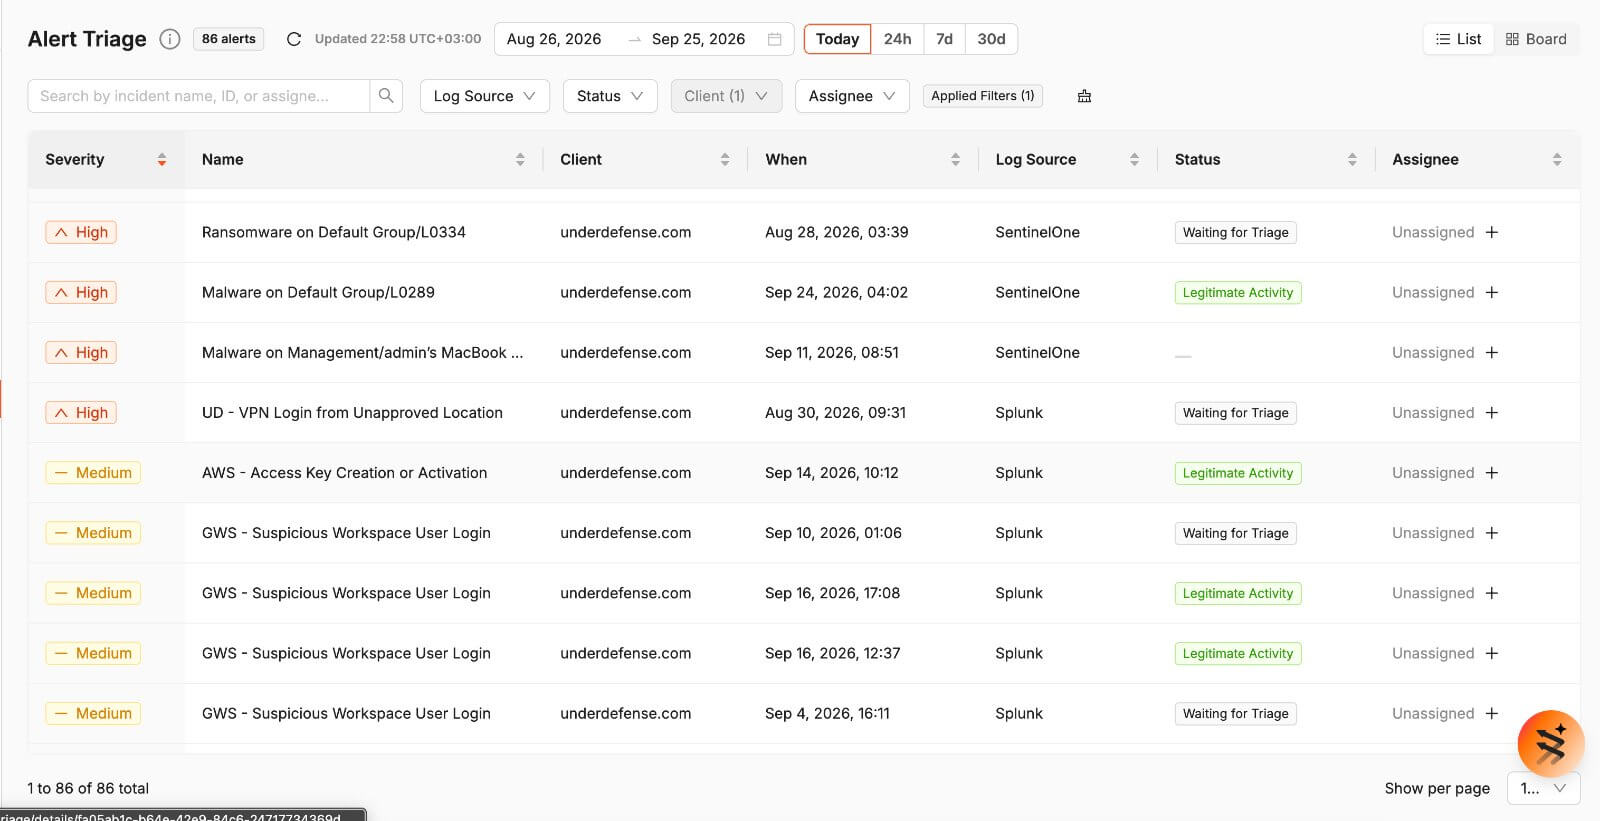Click the Aug 26, 2026 start date
Screen dimensions: 1600x821
click(554, 39)
